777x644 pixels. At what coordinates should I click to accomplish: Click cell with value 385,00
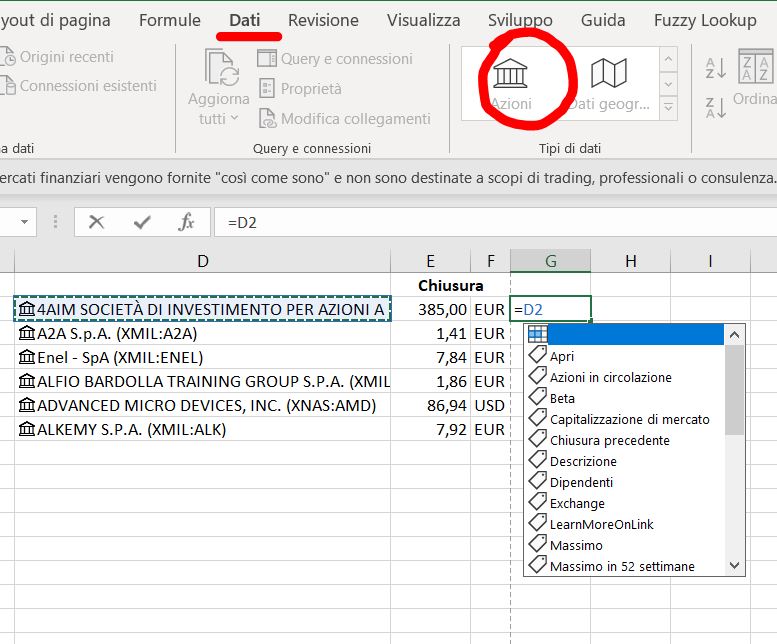pyautogui.click(x=431, y=309)
